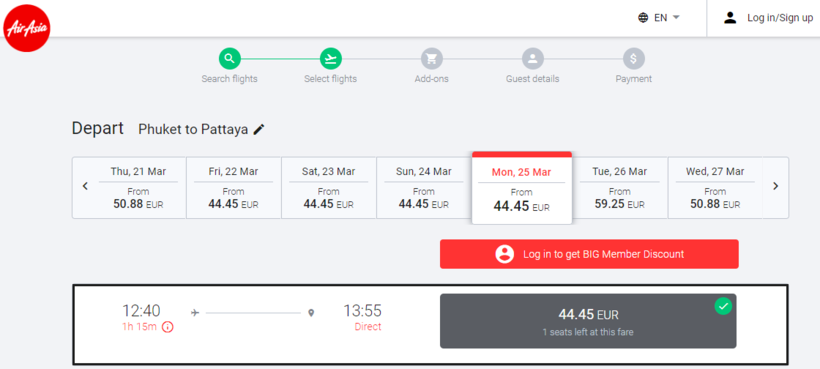
Task: Click Log in to get BIG Member Discount
Action: [x=589, y=254]
